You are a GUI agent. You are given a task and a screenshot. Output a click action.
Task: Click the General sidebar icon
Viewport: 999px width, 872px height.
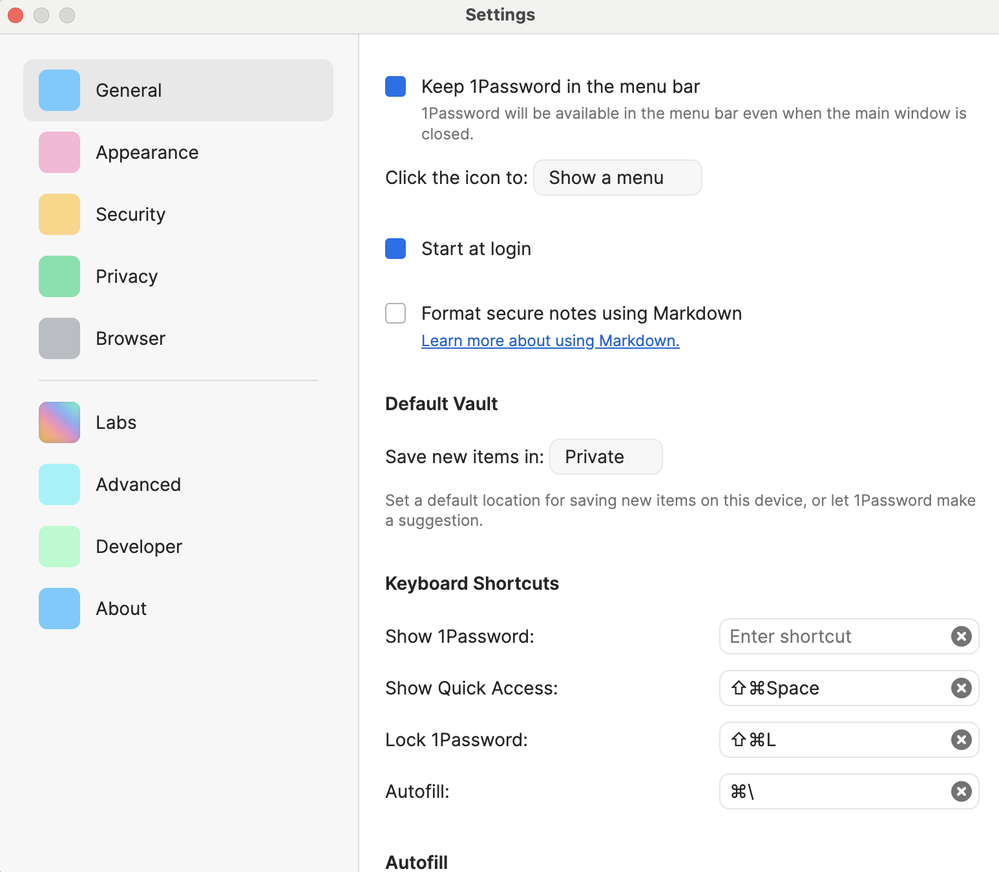pos(59,90)
